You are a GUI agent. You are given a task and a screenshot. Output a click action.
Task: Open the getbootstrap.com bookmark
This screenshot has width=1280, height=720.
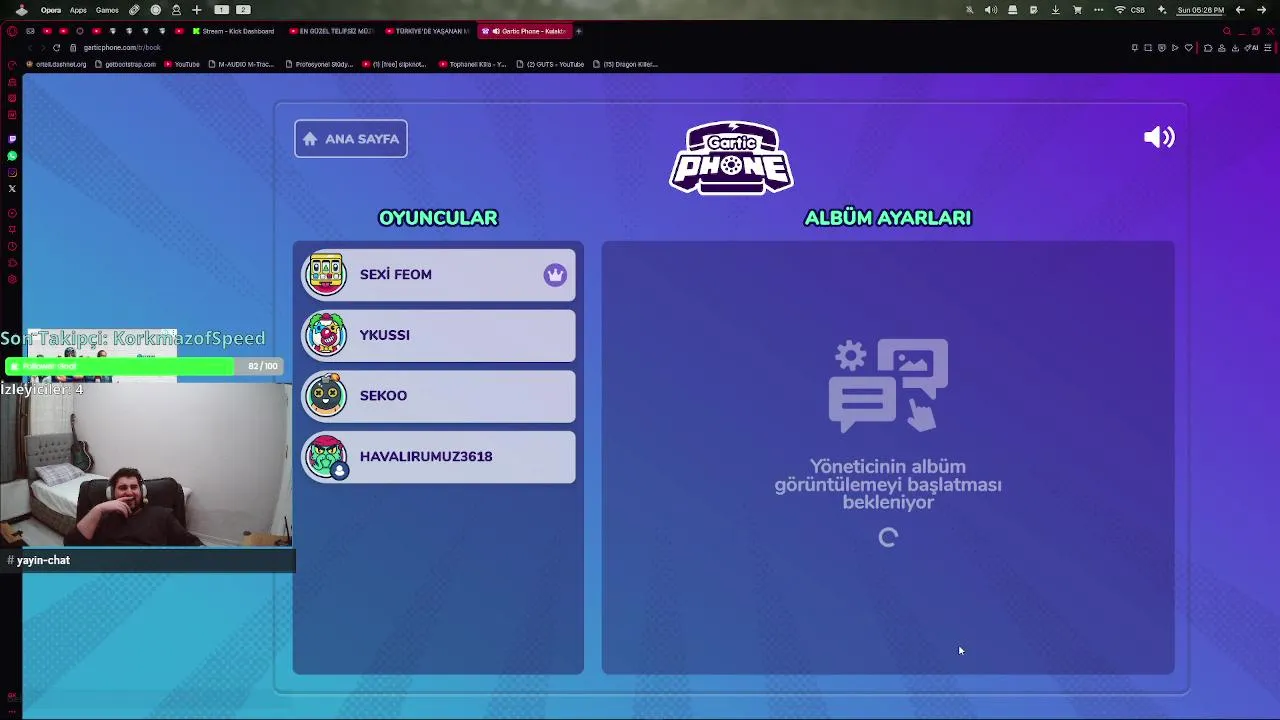tap(125, 64)
